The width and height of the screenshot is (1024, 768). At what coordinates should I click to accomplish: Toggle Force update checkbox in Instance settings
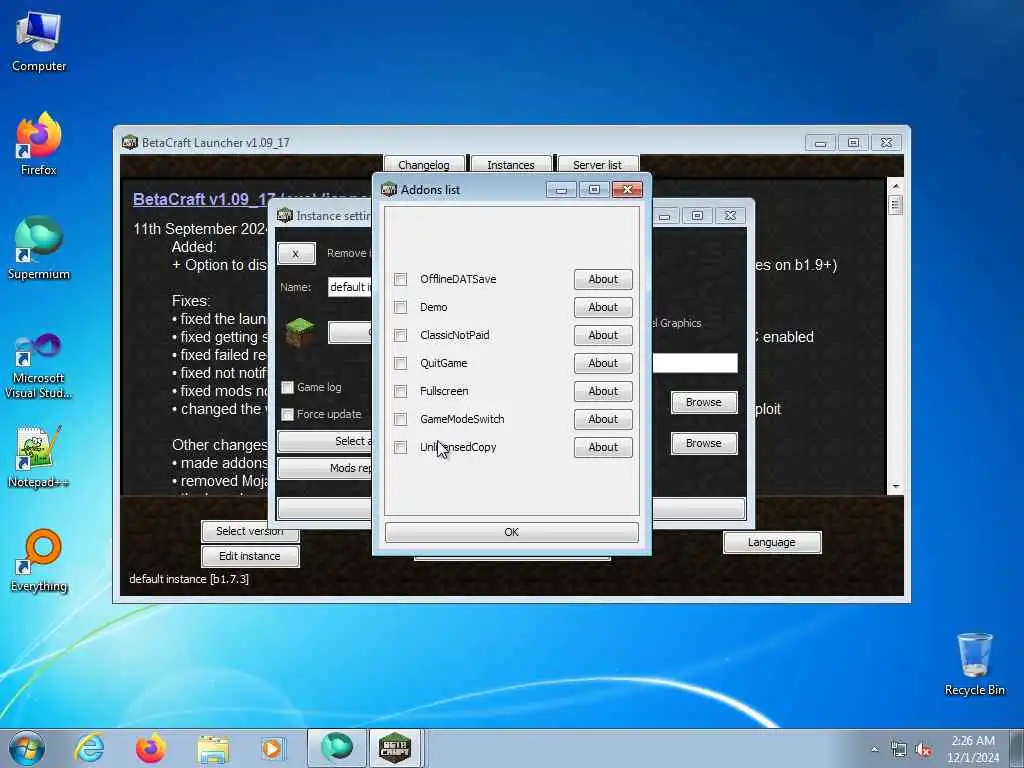(x=287, y=415)
